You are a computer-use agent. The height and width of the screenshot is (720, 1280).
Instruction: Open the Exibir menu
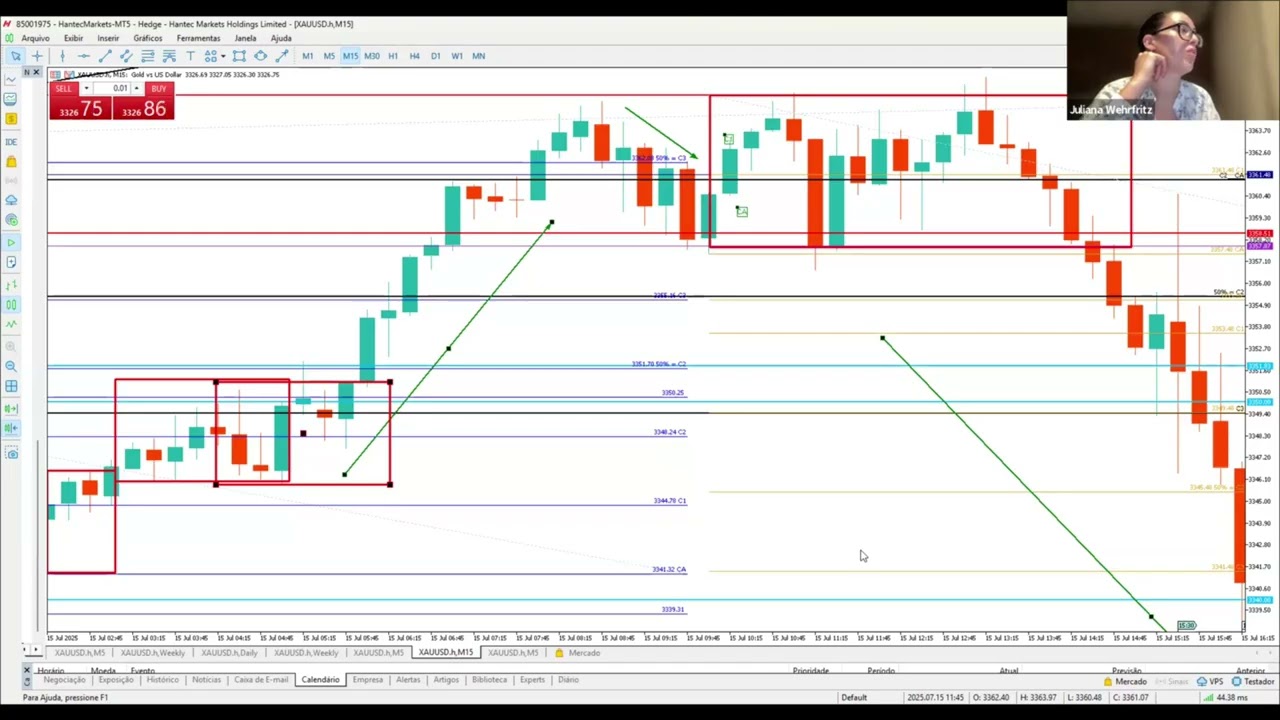click(73, 38)
